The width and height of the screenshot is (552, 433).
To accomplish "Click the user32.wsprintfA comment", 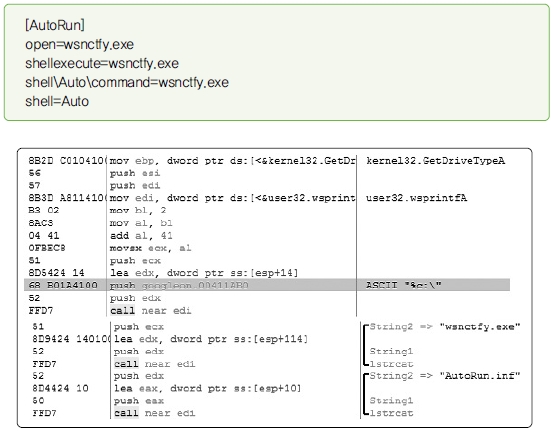I will (416, 198).
